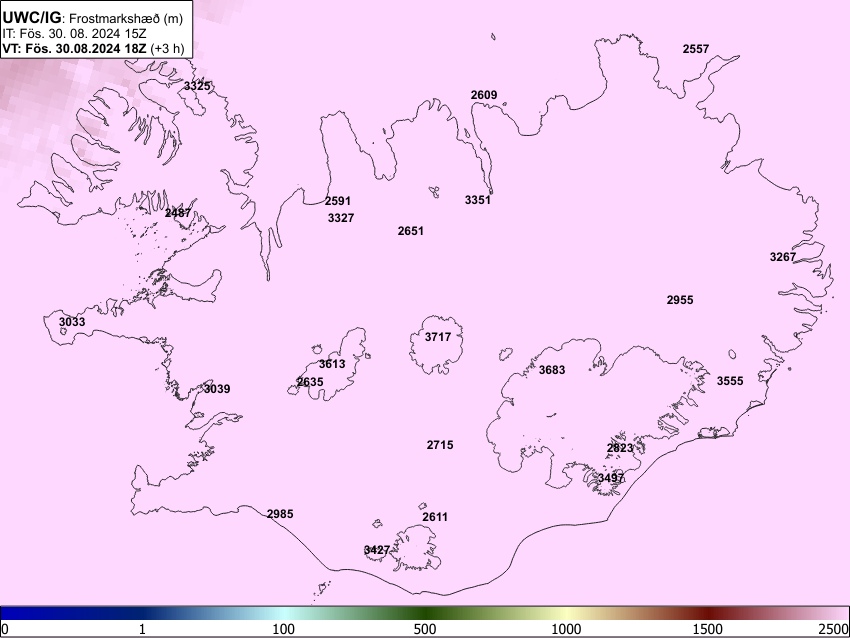
Task: Click the legend label 0
Action: pyautogui.click(x=5, y=629)
